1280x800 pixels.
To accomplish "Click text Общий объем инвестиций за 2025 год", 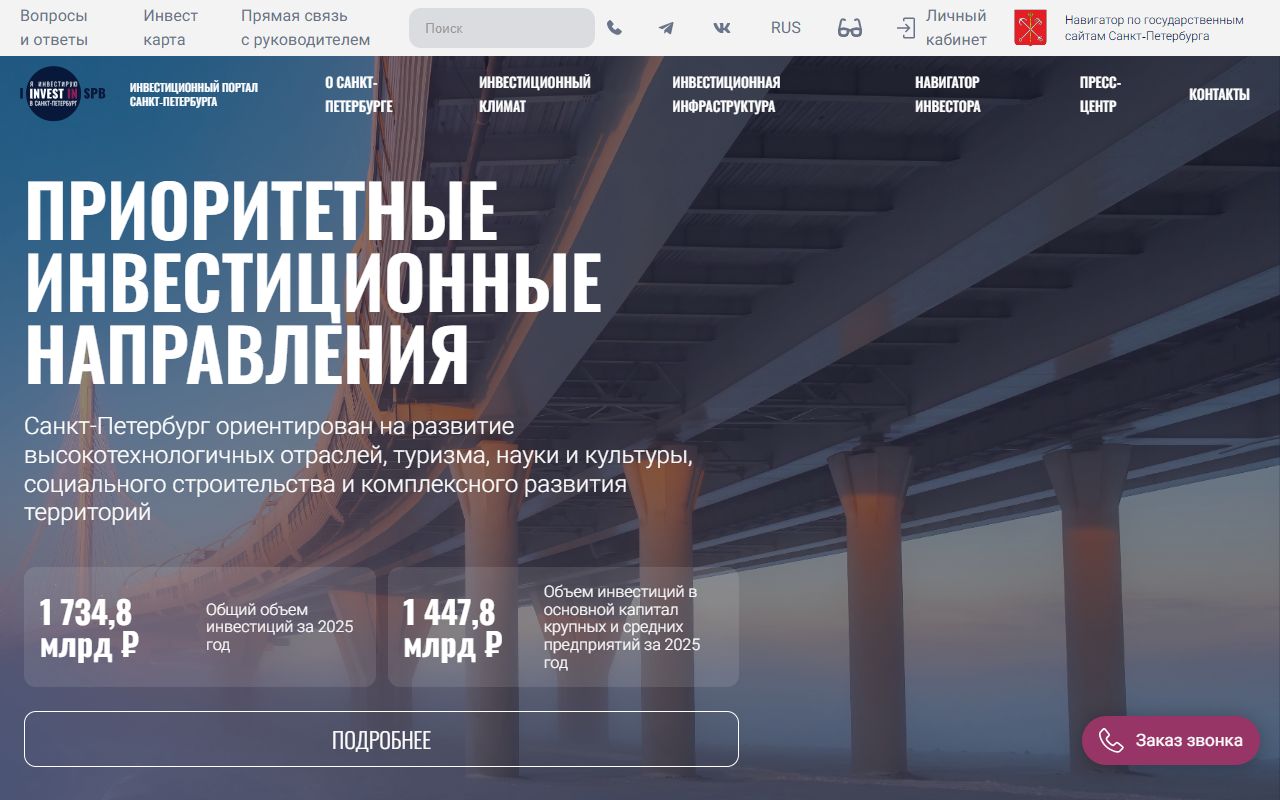I will pyautogui.click(x=280, y=627).
